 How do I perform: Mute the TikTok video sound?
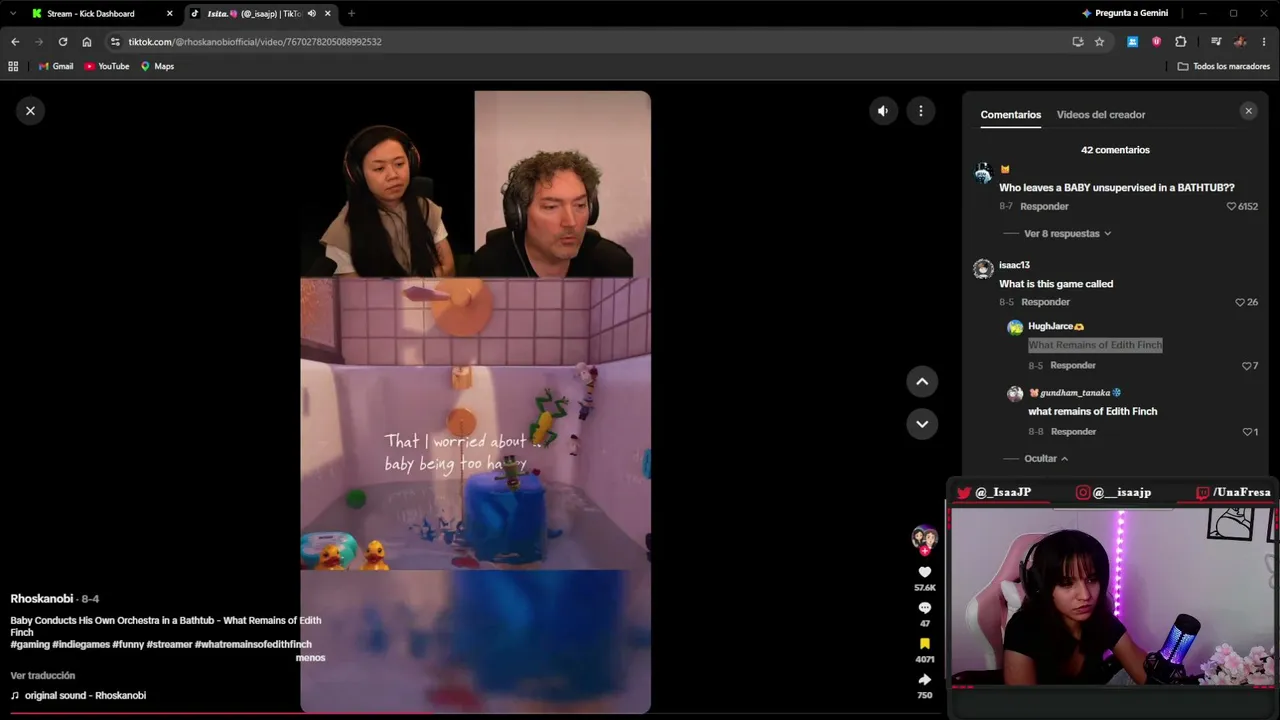click(x=883, y=111)
